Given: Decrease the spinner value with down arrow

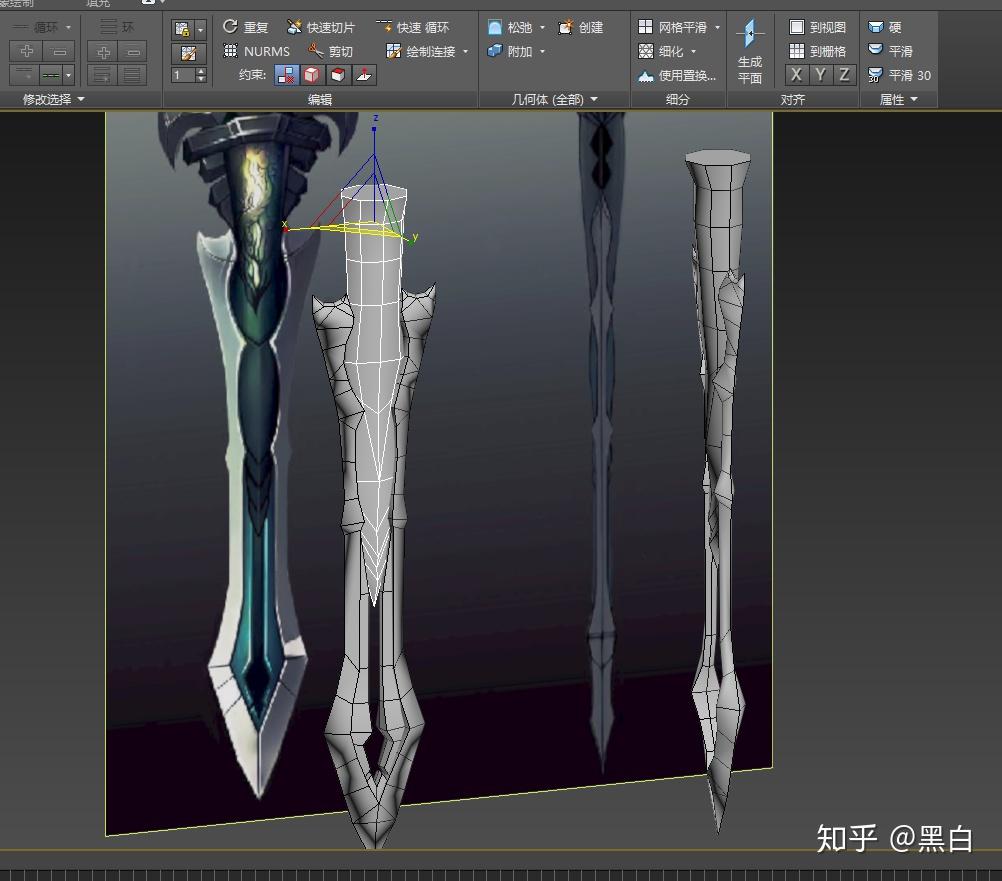Looking at the screenshot, I should (201, 79).
